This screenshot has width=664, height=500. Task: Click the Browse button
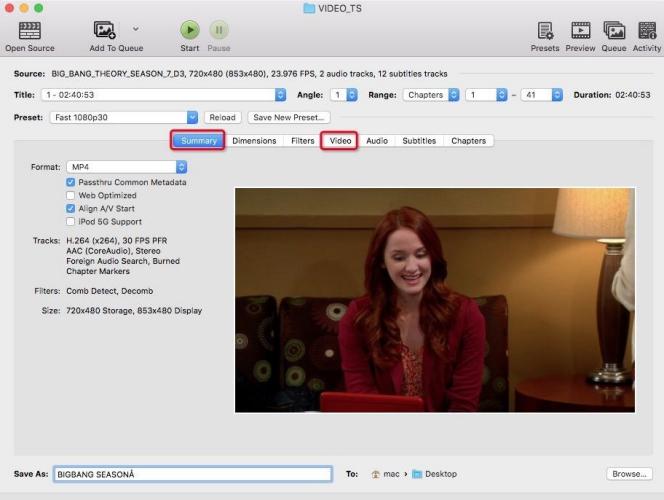click(x=630, y=474)
